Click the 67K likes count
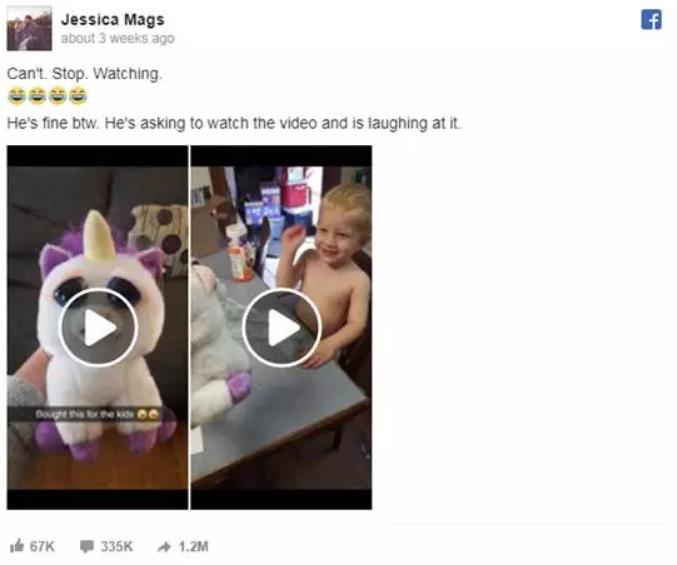 42,546
